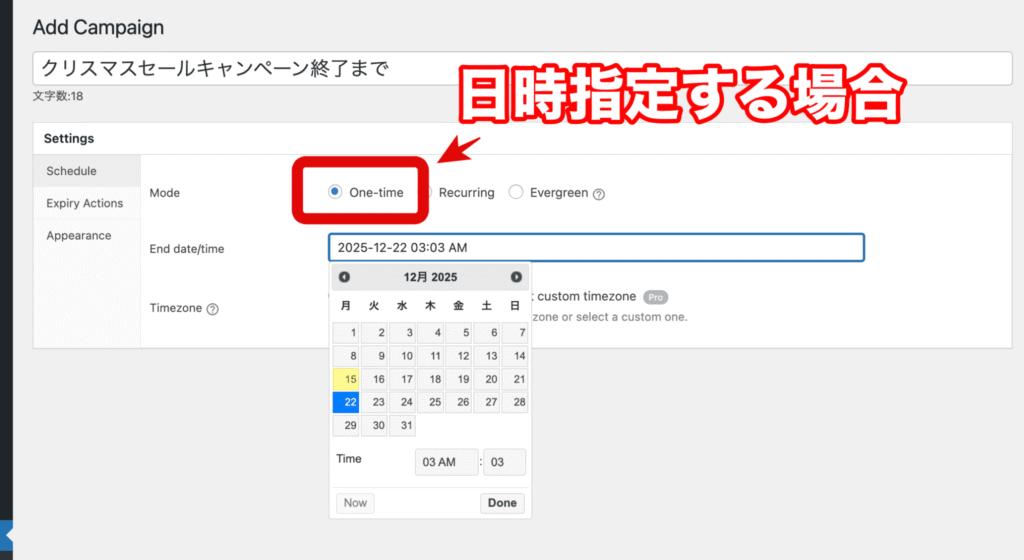Choose December 29 in the calendar
This screenshot has height=560, width=1024.
346,425
